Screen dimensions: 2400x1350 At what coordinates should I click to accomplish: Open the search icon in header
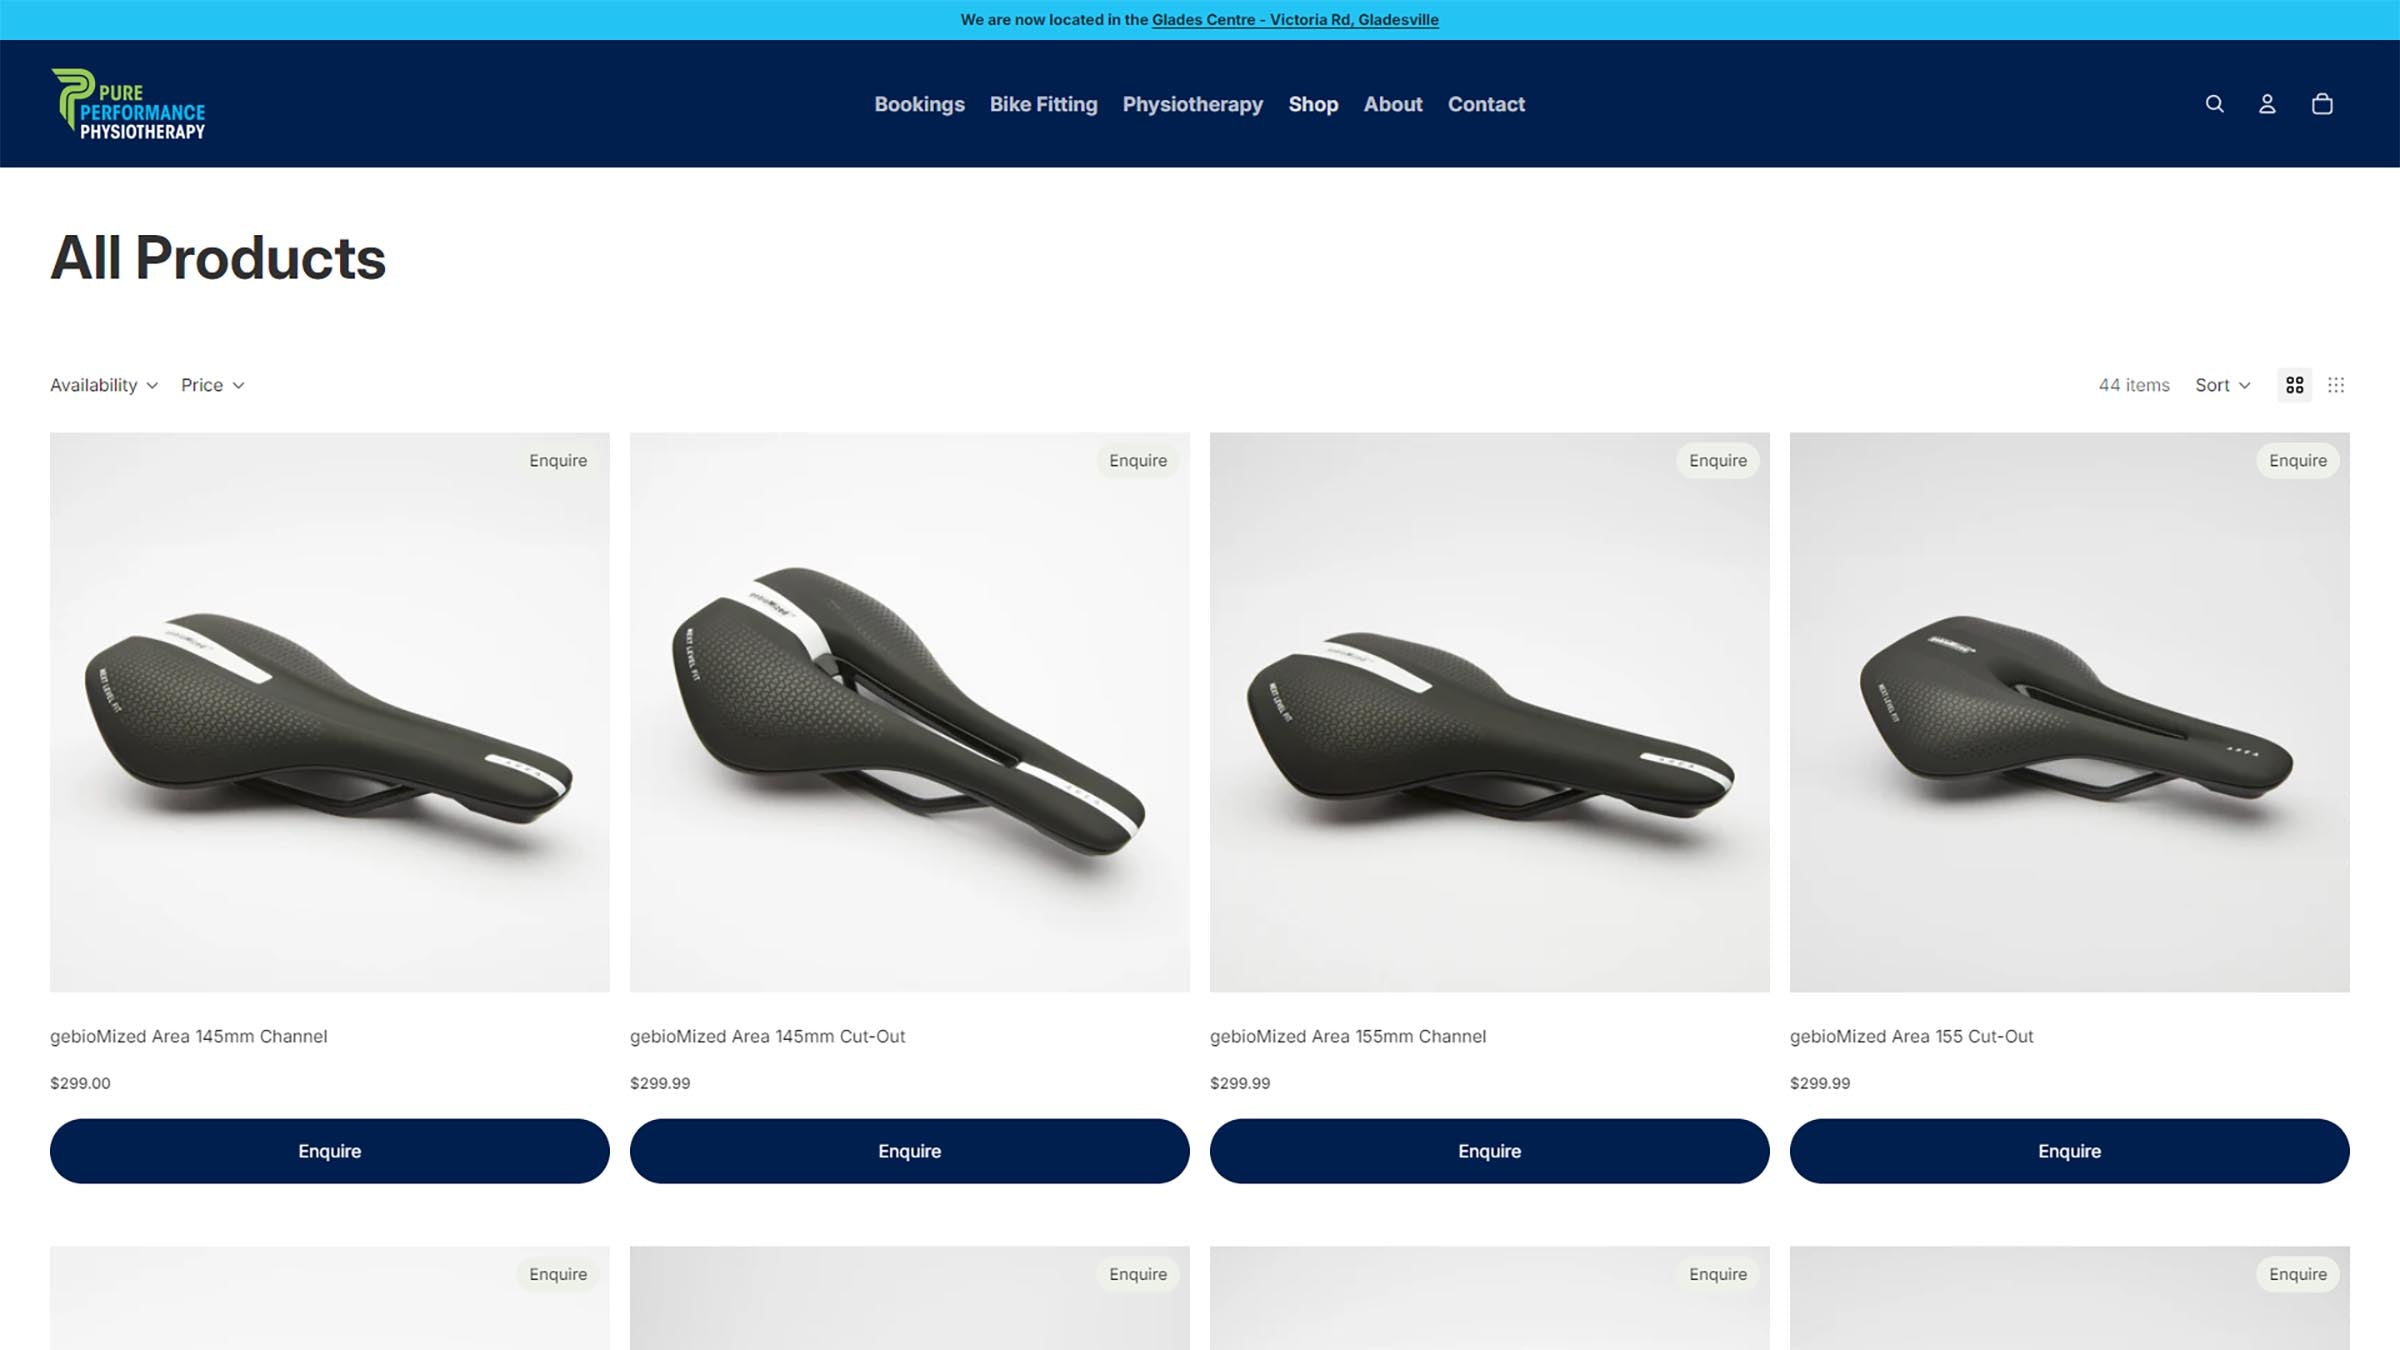point(2214,104)
